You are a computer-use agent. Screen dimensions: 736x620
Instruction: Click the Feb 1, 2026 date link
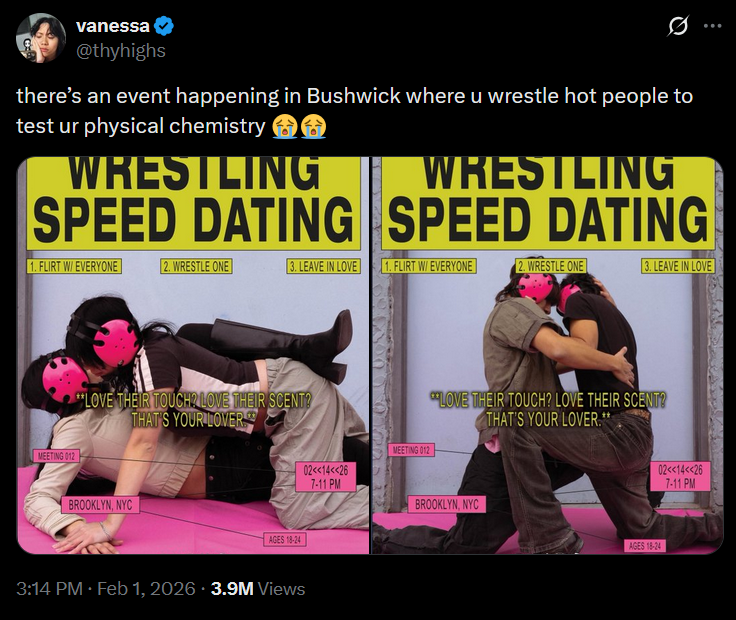click(x=146, y=589)
